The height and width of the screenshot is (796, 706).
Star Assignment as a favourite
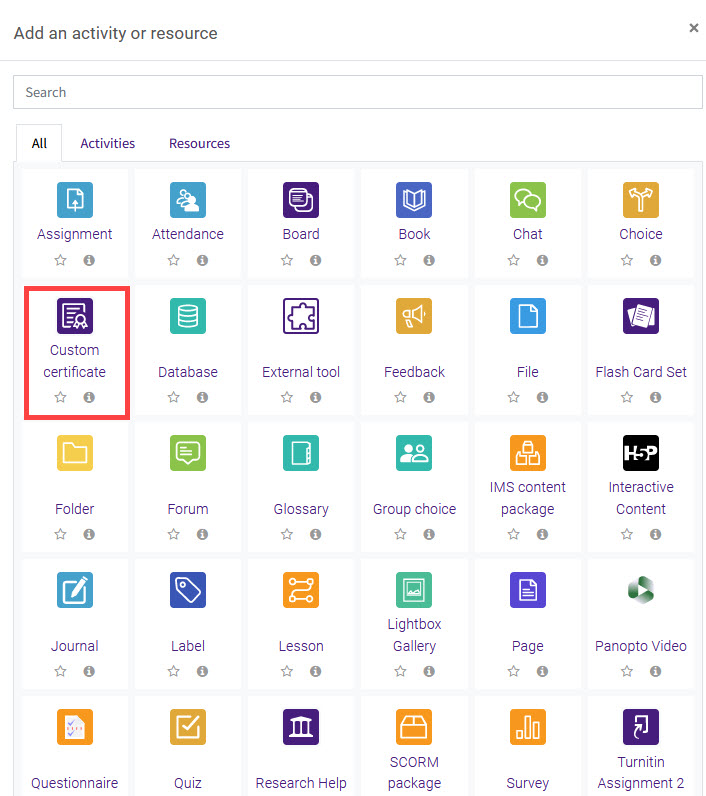click(x=60, y=260)
